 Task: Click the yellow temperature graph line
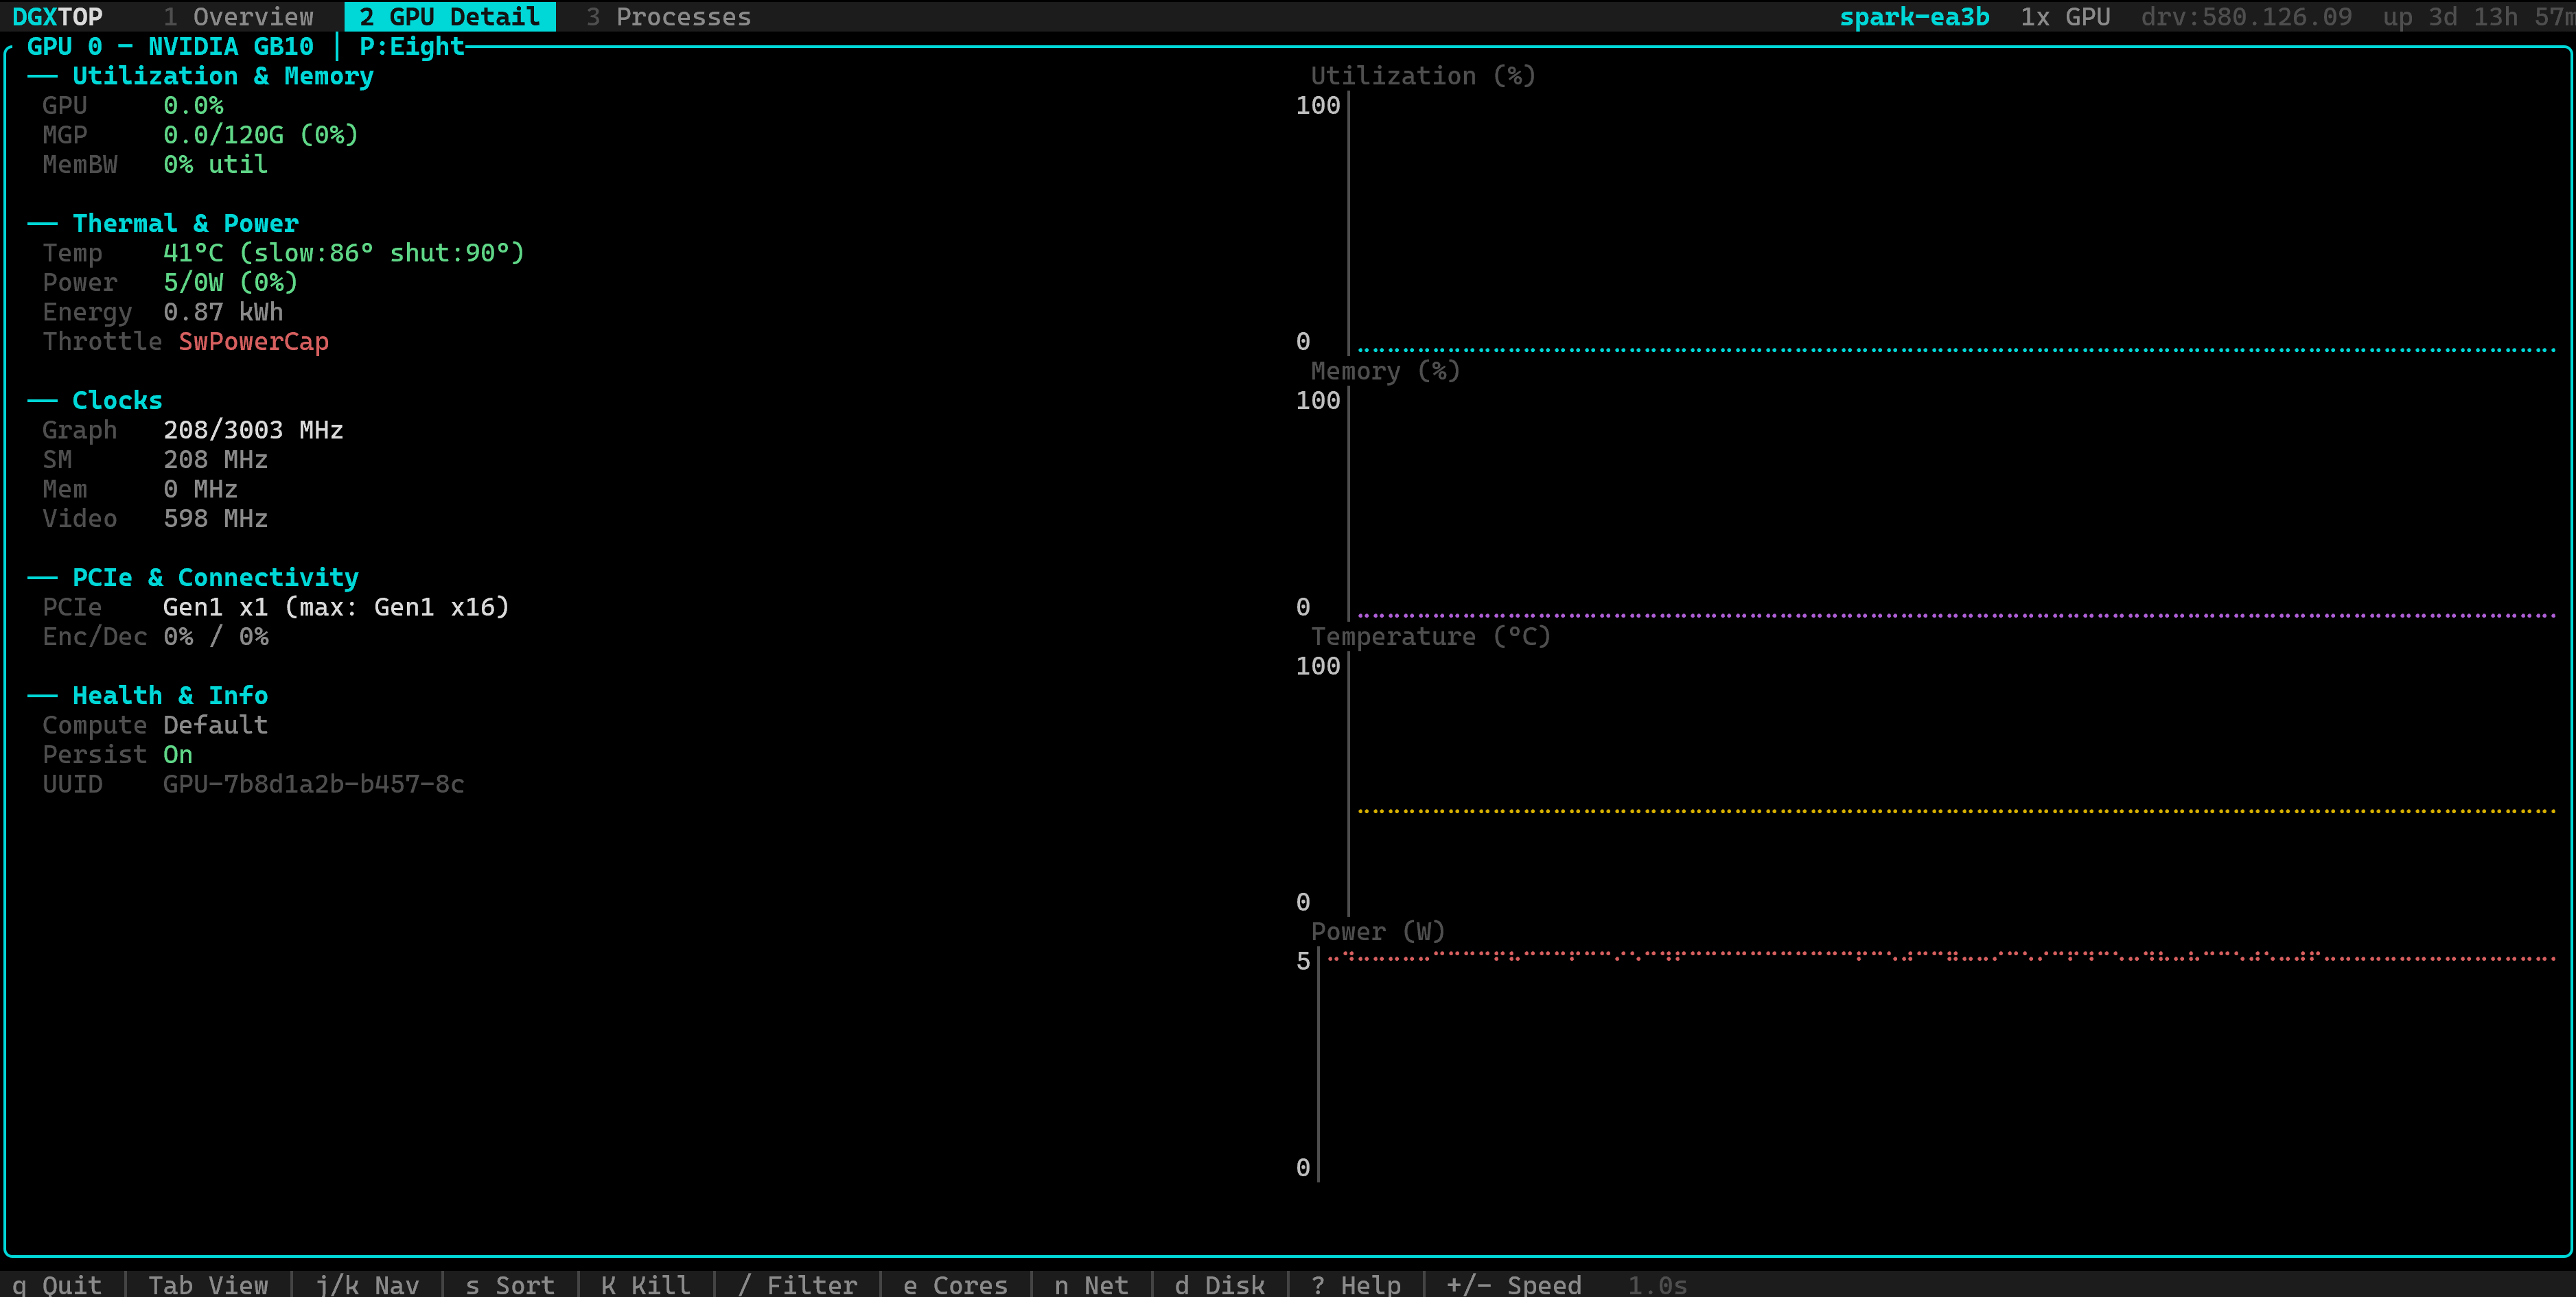pos(1956,811)
